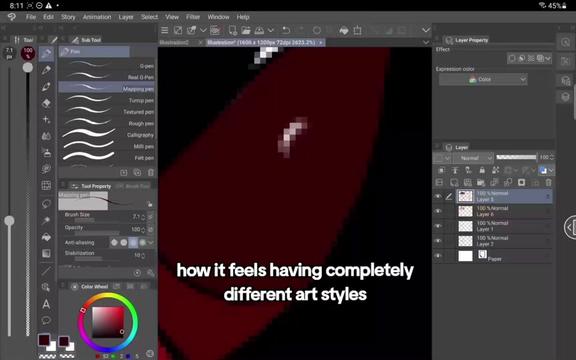The height and width of the screenshot is (360, 576).
Task: Select the Text tool
Action: pyautogui.click(x=46, y=304)
